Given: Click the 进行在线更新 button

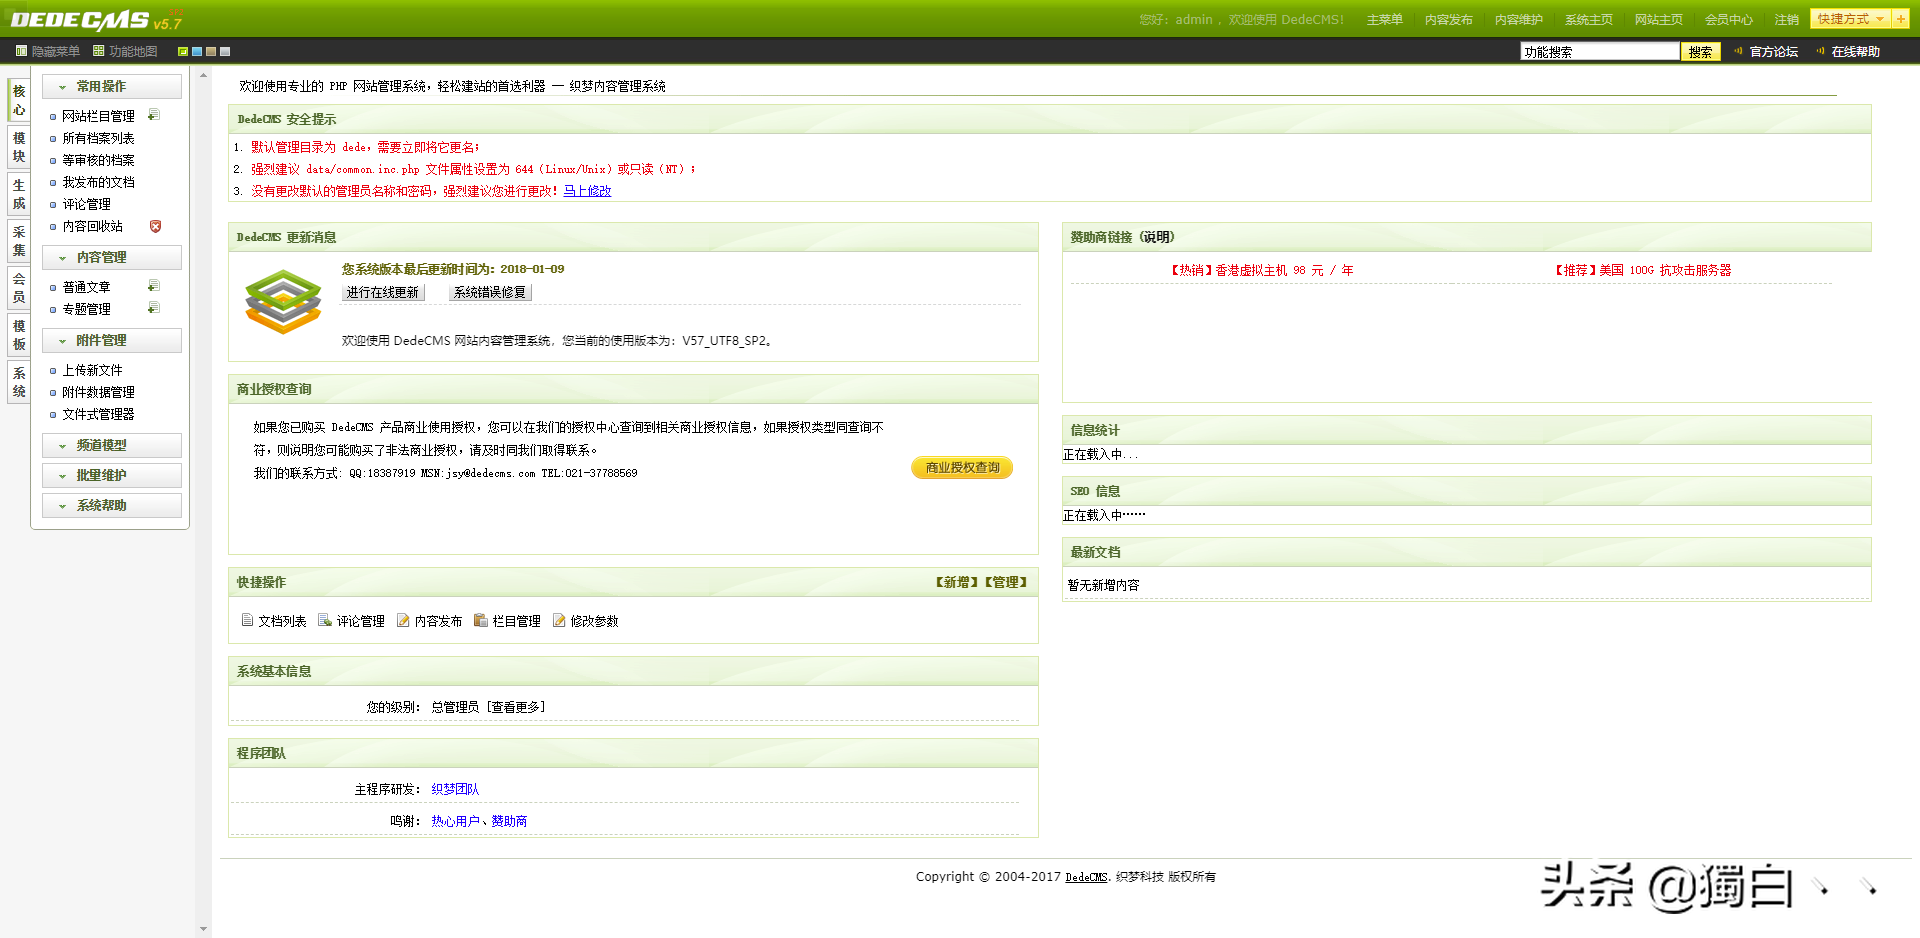Looking at the screenshot, I should 383,292.
